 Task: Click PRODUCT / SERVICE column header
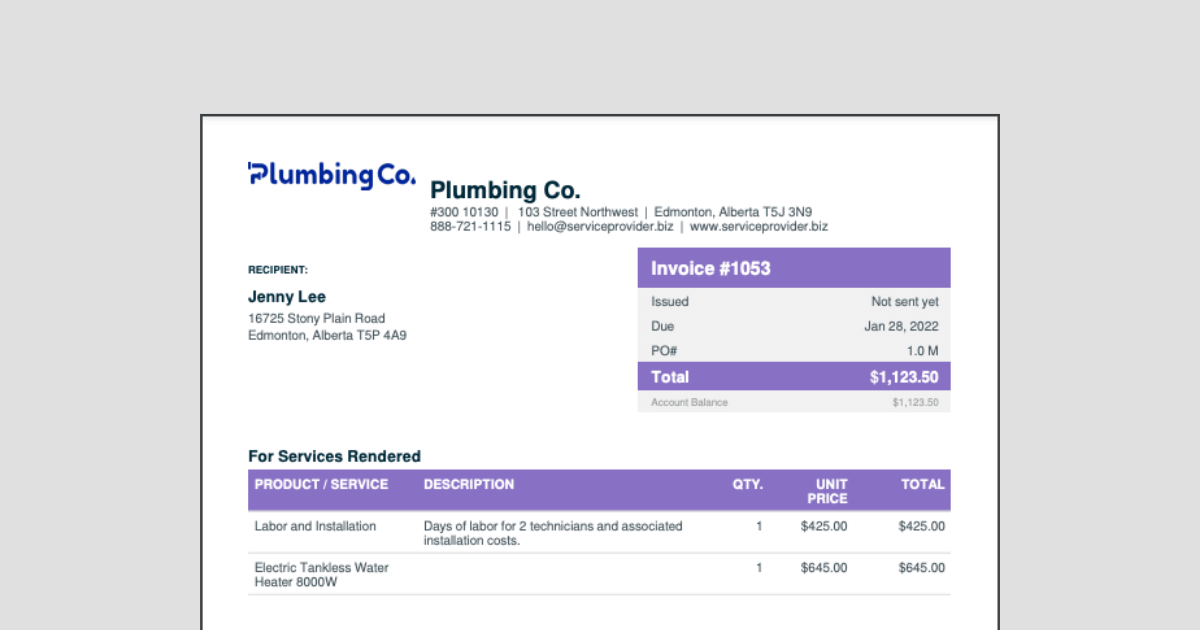coord(321,484)
